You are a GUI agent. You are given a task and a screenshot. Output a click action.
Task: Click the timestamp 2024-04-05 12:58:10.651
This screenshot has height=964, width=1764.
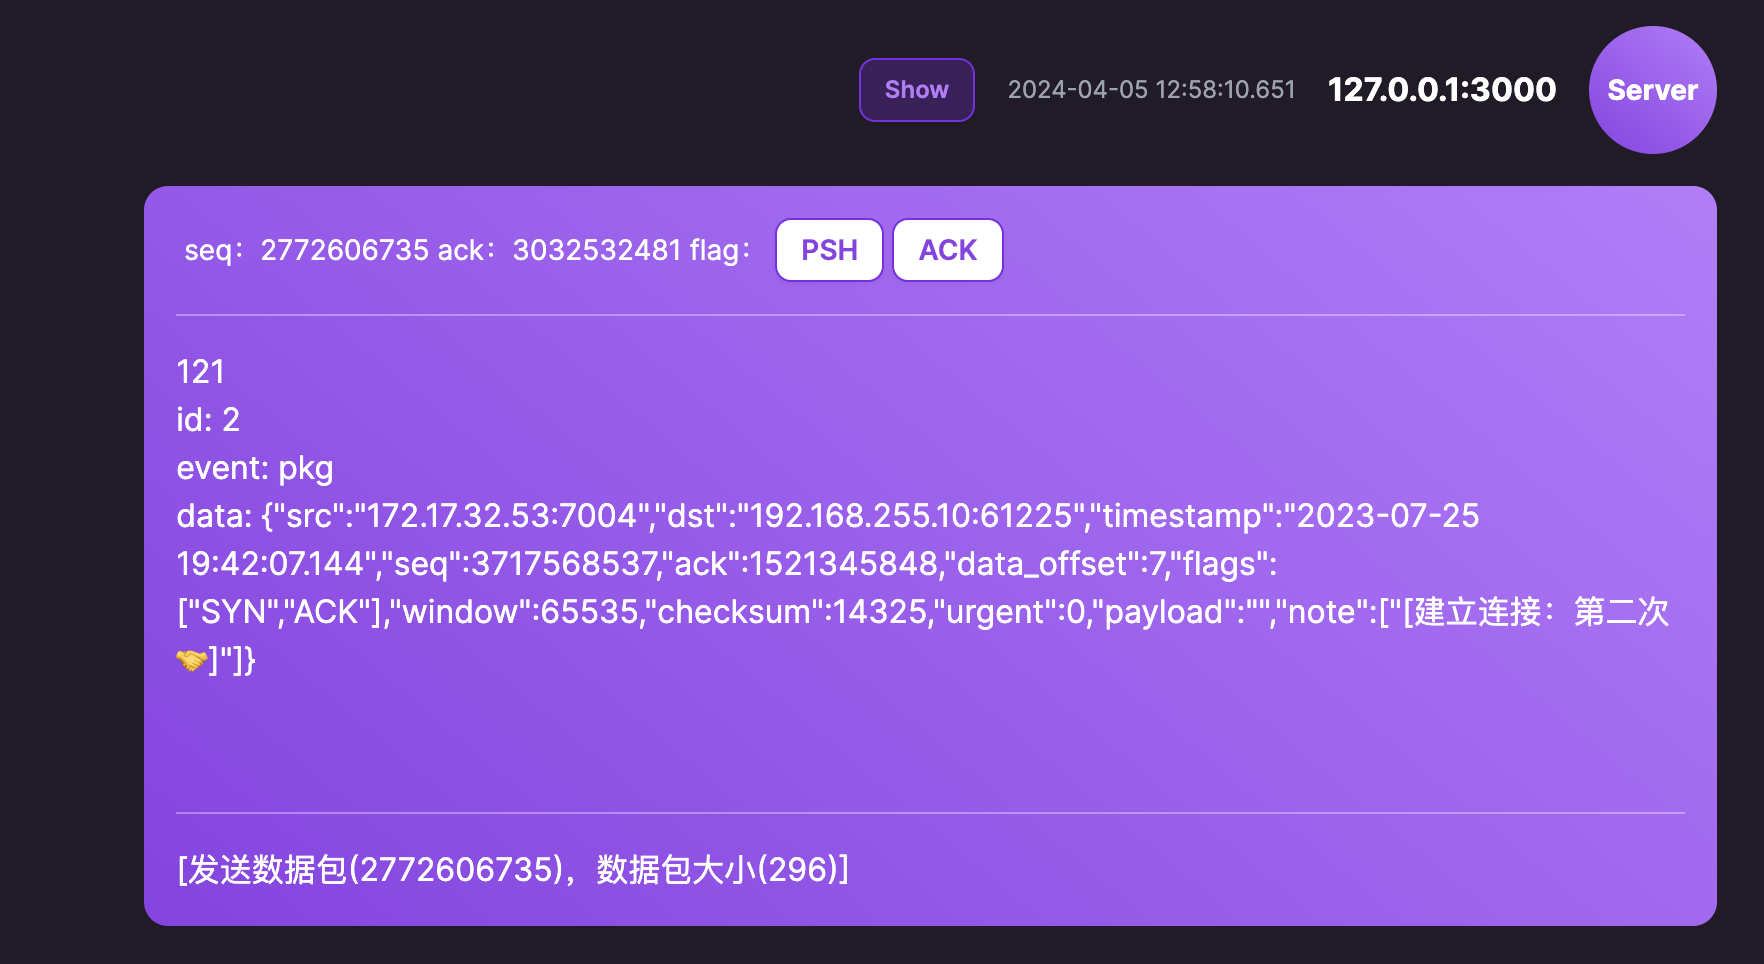[1151, 90]
